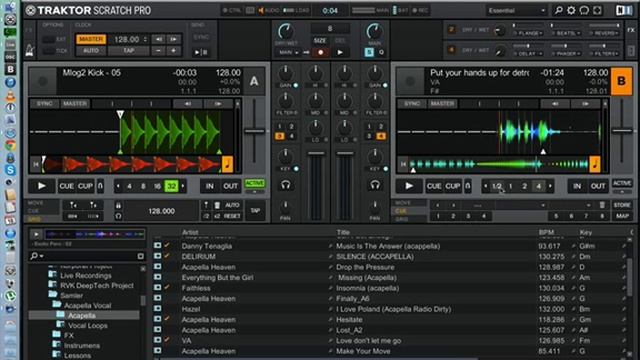Collapse Deck B advanced panel arrow under ACTIVE
The width and height of the screenshot is (640, 360).
point(622,192)
